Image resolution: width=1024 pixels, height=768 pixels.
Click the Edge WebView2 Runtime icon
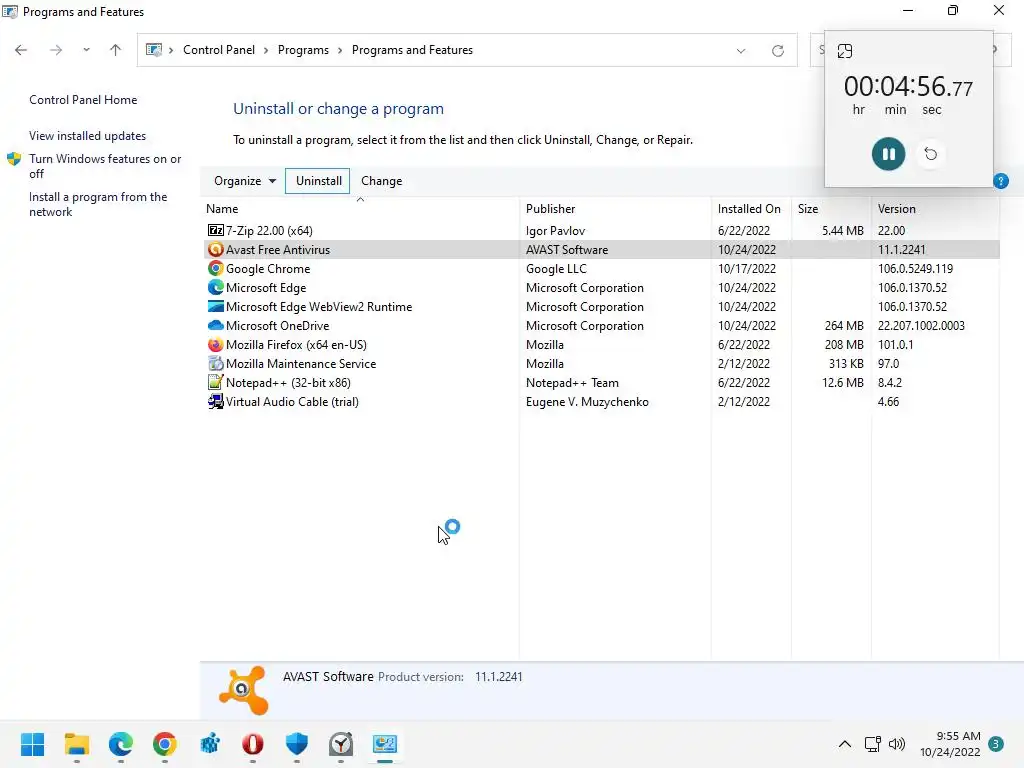coord(216,306)
